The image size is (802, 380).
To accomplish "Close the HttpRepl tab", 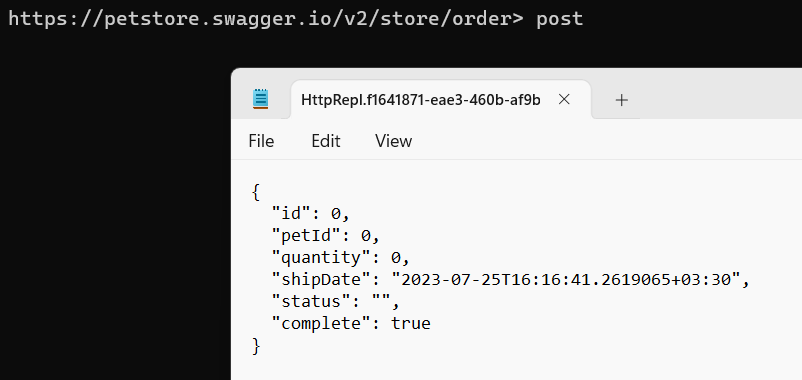I will click(x=564, y=99).
